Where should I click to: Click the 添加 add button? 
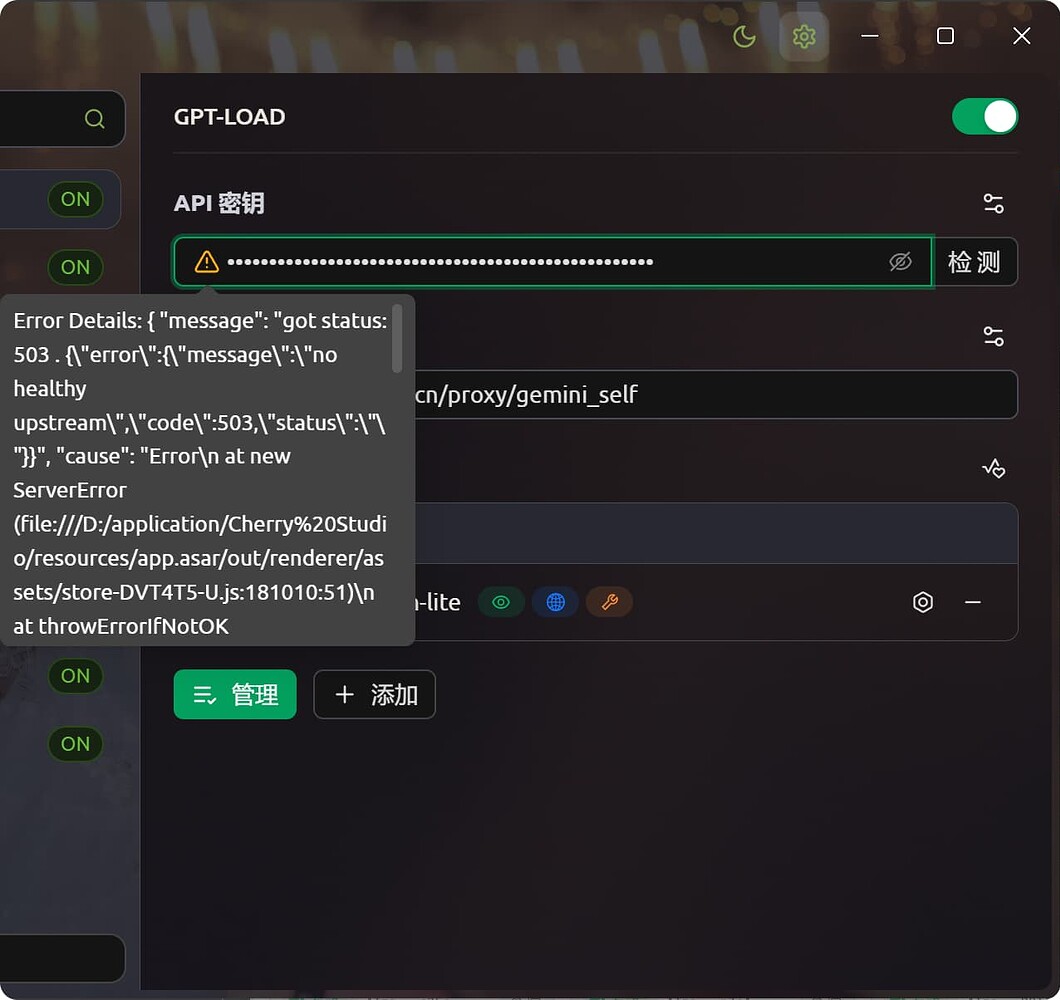(x=375, y=694)
